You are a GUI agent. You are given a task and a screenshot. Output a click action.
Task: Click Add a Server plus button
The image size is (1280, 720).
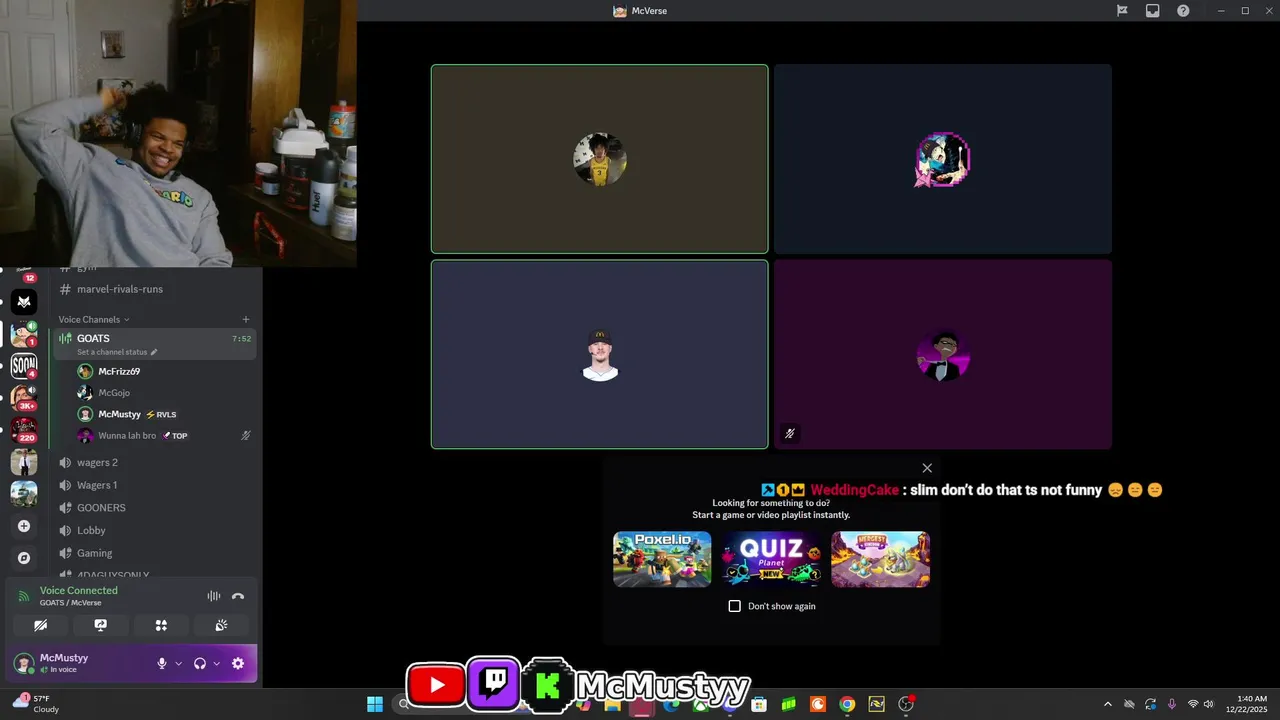pyautogui.click(x=24, y=526)
